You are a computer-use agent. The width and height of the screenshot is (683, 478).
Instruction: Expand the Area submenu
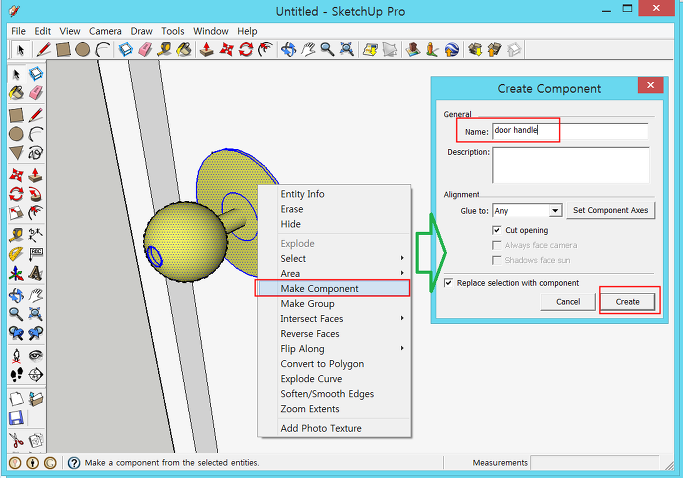pos(334,274)
